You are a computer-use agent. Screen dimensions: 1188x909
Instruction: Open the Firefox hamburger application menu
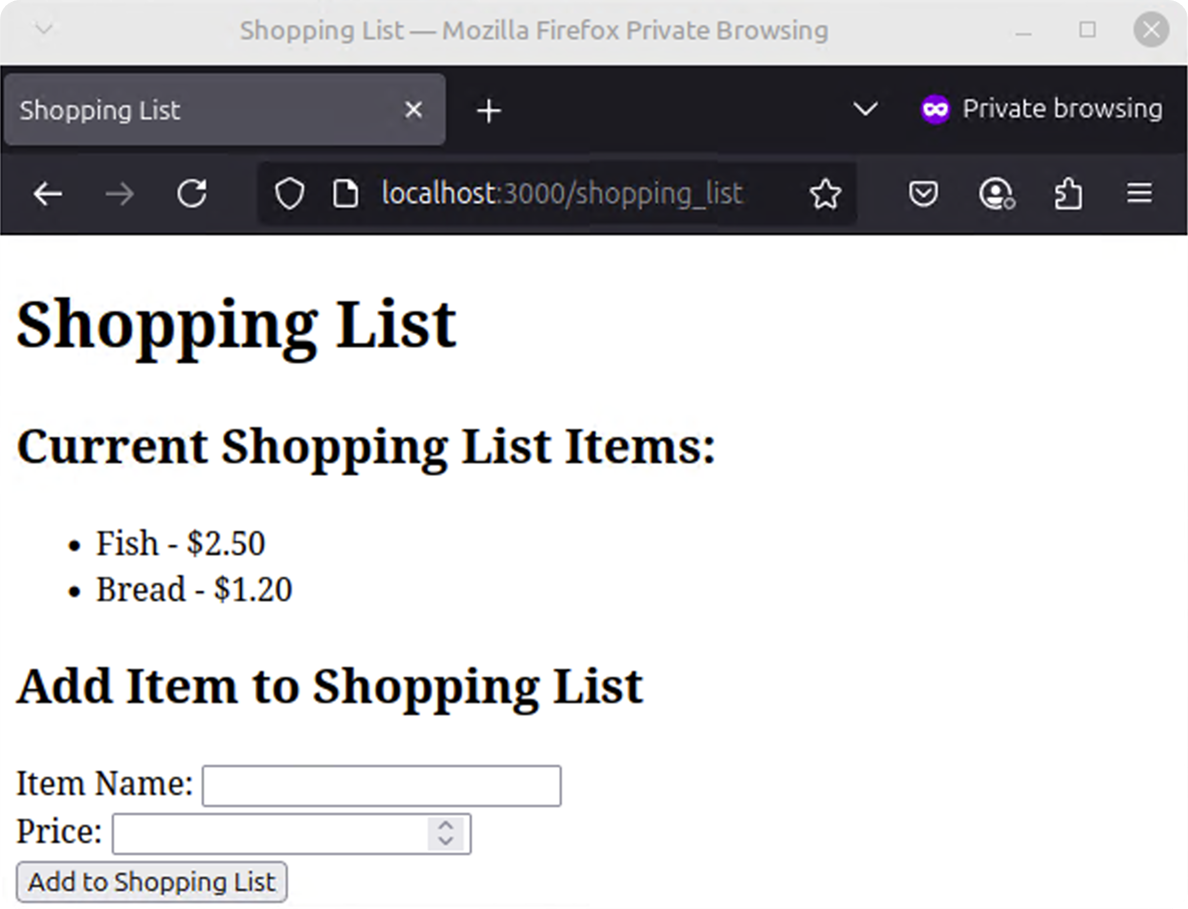[x=1140, y=194]
